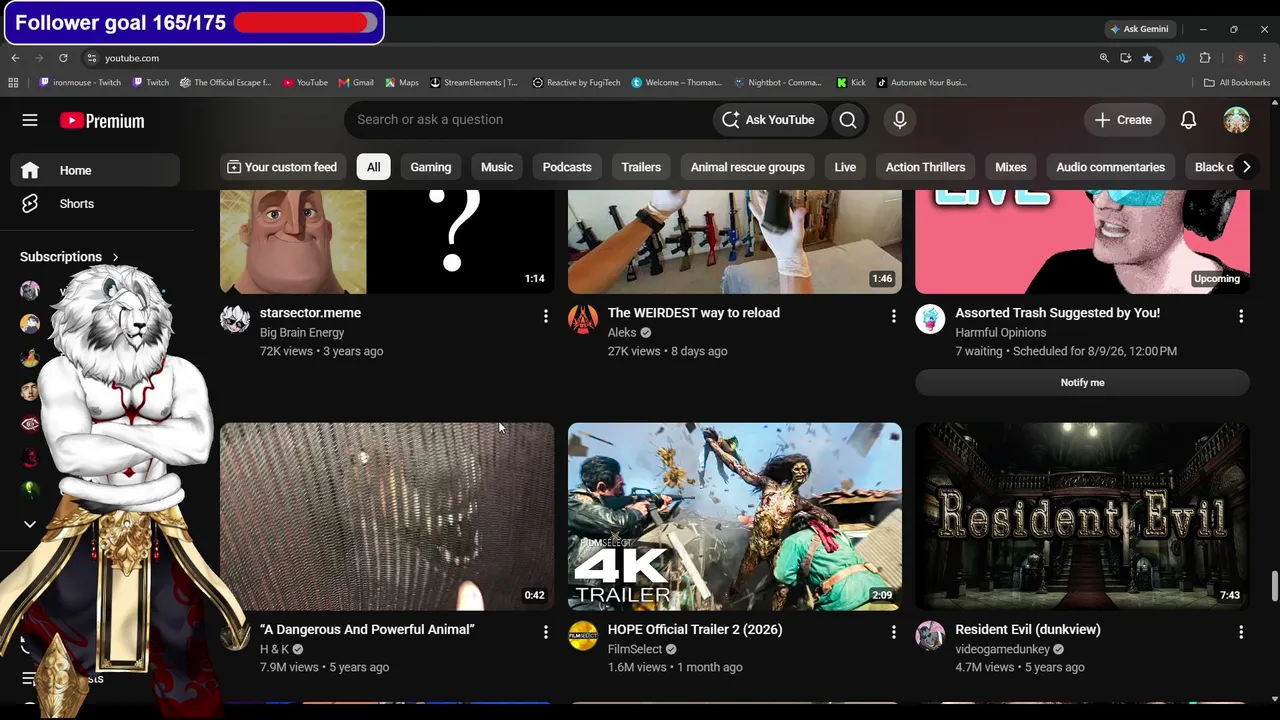Click the search magnifier button
This screenshot has height=720, width=1280.
pyautogui.click(x=848, y=120)
